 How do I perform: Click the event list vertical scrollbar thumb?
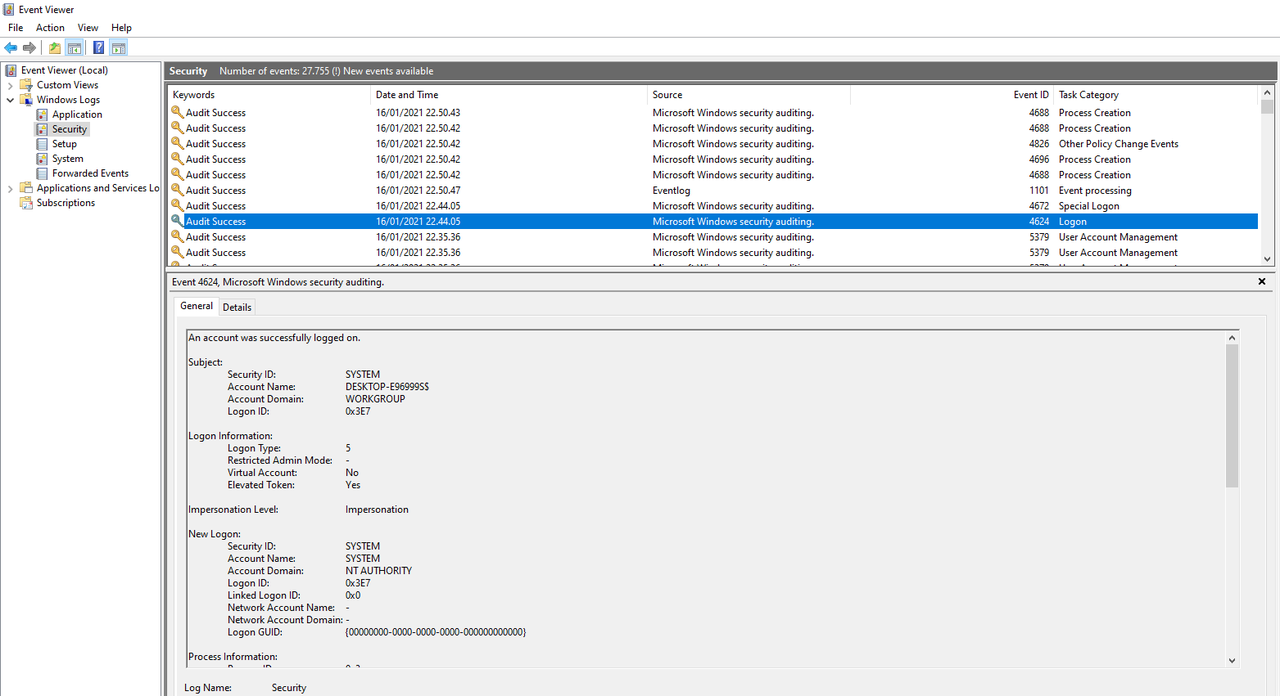[1267, 106]
